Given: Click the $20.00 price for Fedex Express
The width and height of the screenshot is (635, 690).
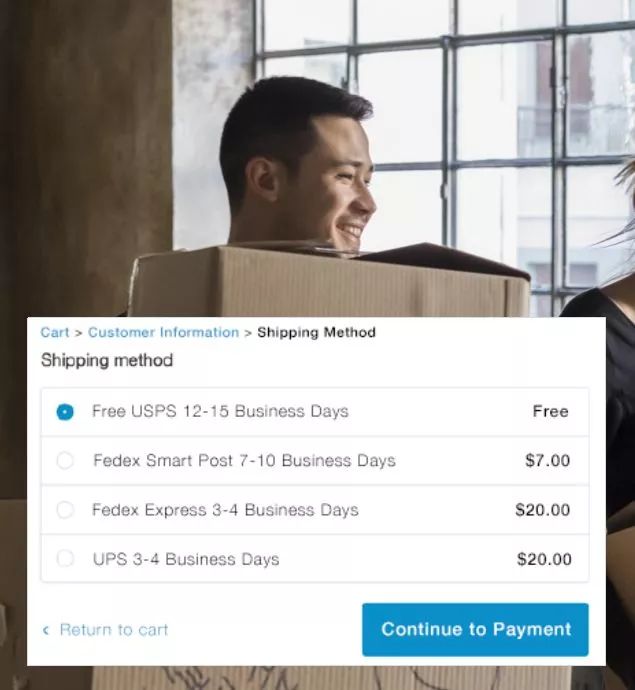Looking at the screenshot, I should click(542, 510).
